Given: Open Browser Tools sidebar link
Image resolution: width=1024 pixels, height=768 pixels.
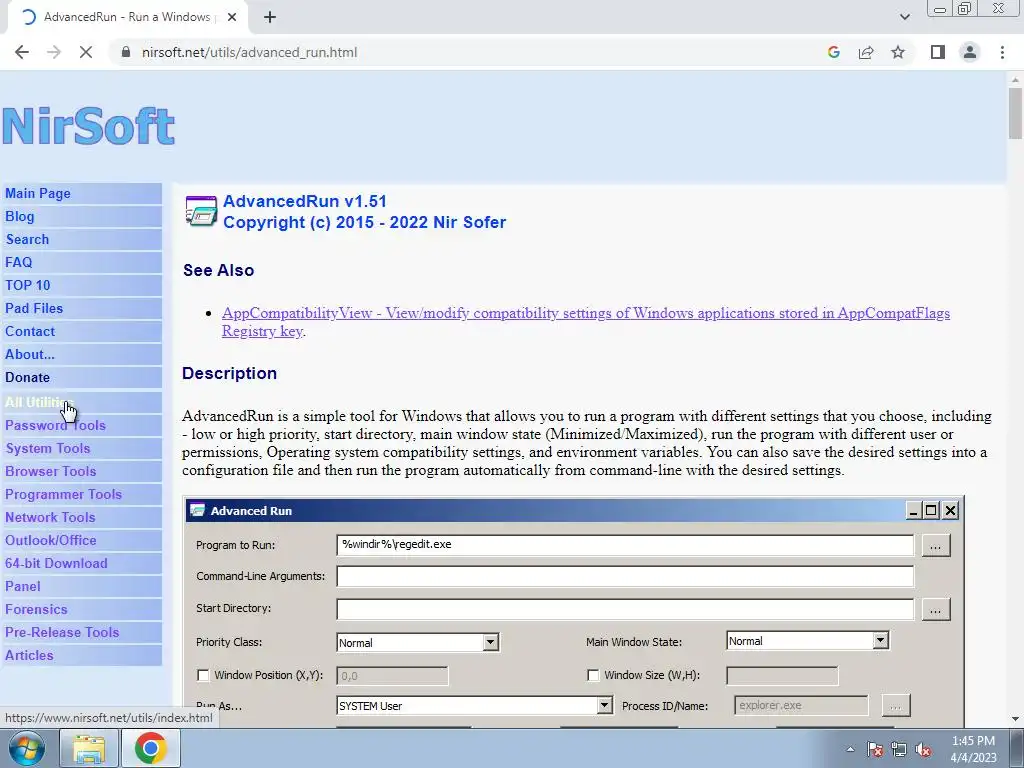Looking at the screenshot, I should coord(51,471).
